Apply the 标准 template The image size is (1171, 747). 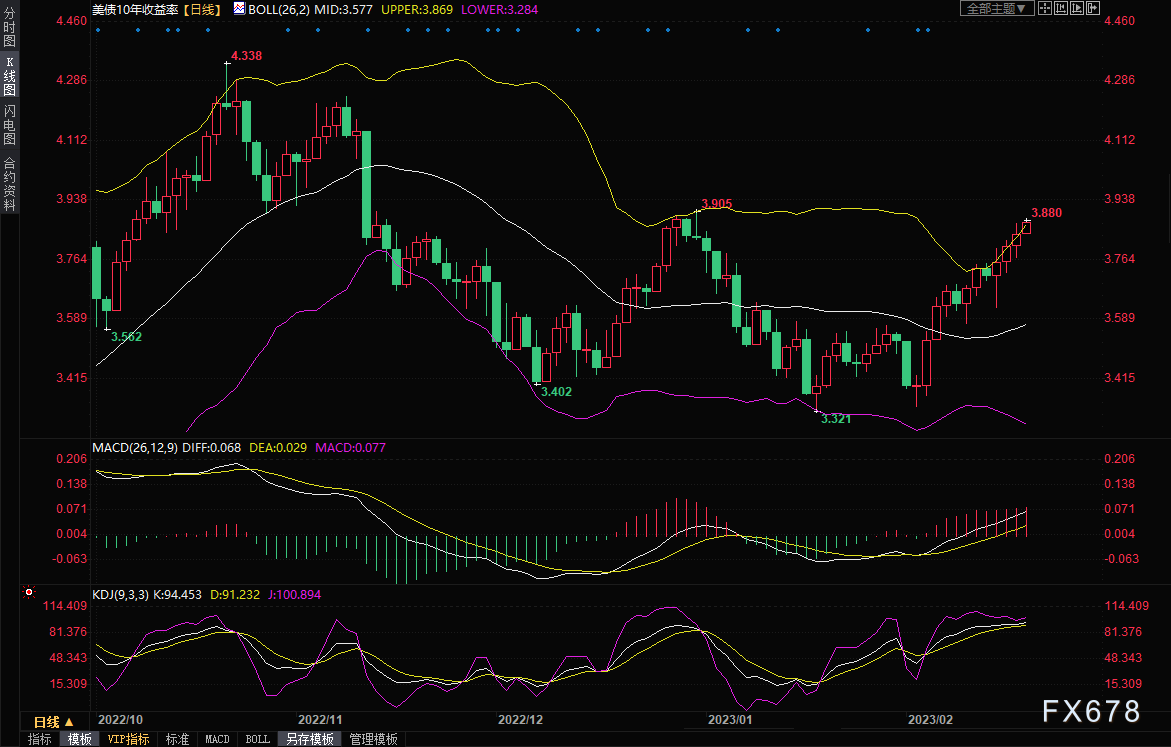[177, 739]
